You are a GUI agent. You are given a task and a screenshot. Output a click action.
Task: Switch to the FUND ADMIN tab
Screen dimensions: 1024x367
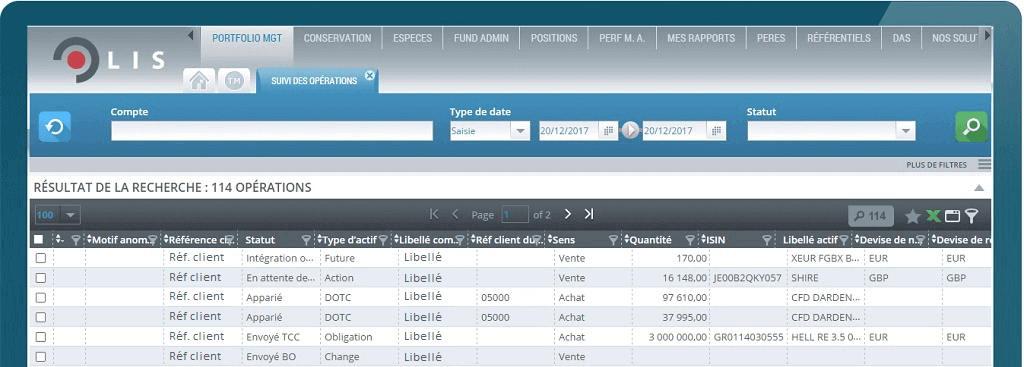coord(481,38)
